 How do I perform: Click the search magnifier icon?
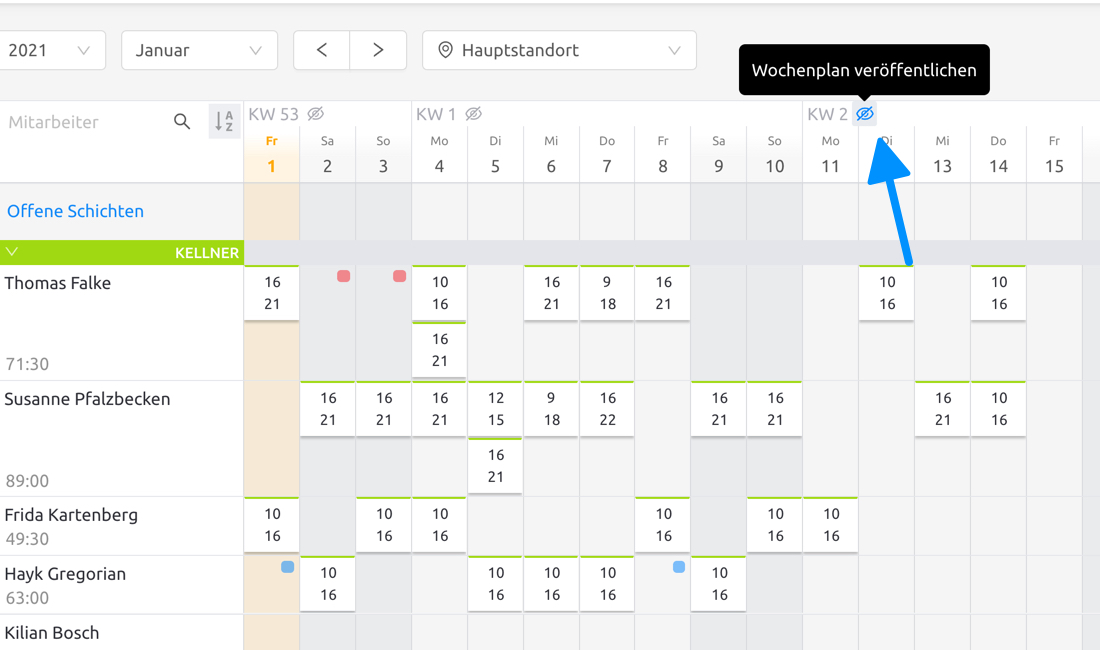182,121
